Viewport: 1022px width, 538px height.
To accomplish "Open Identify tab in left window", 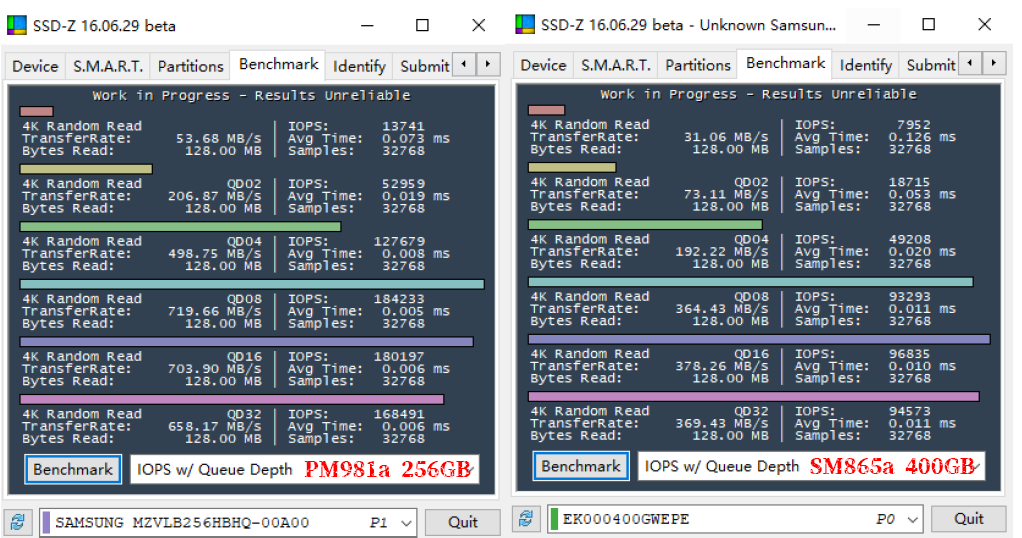I will [359, 67].
